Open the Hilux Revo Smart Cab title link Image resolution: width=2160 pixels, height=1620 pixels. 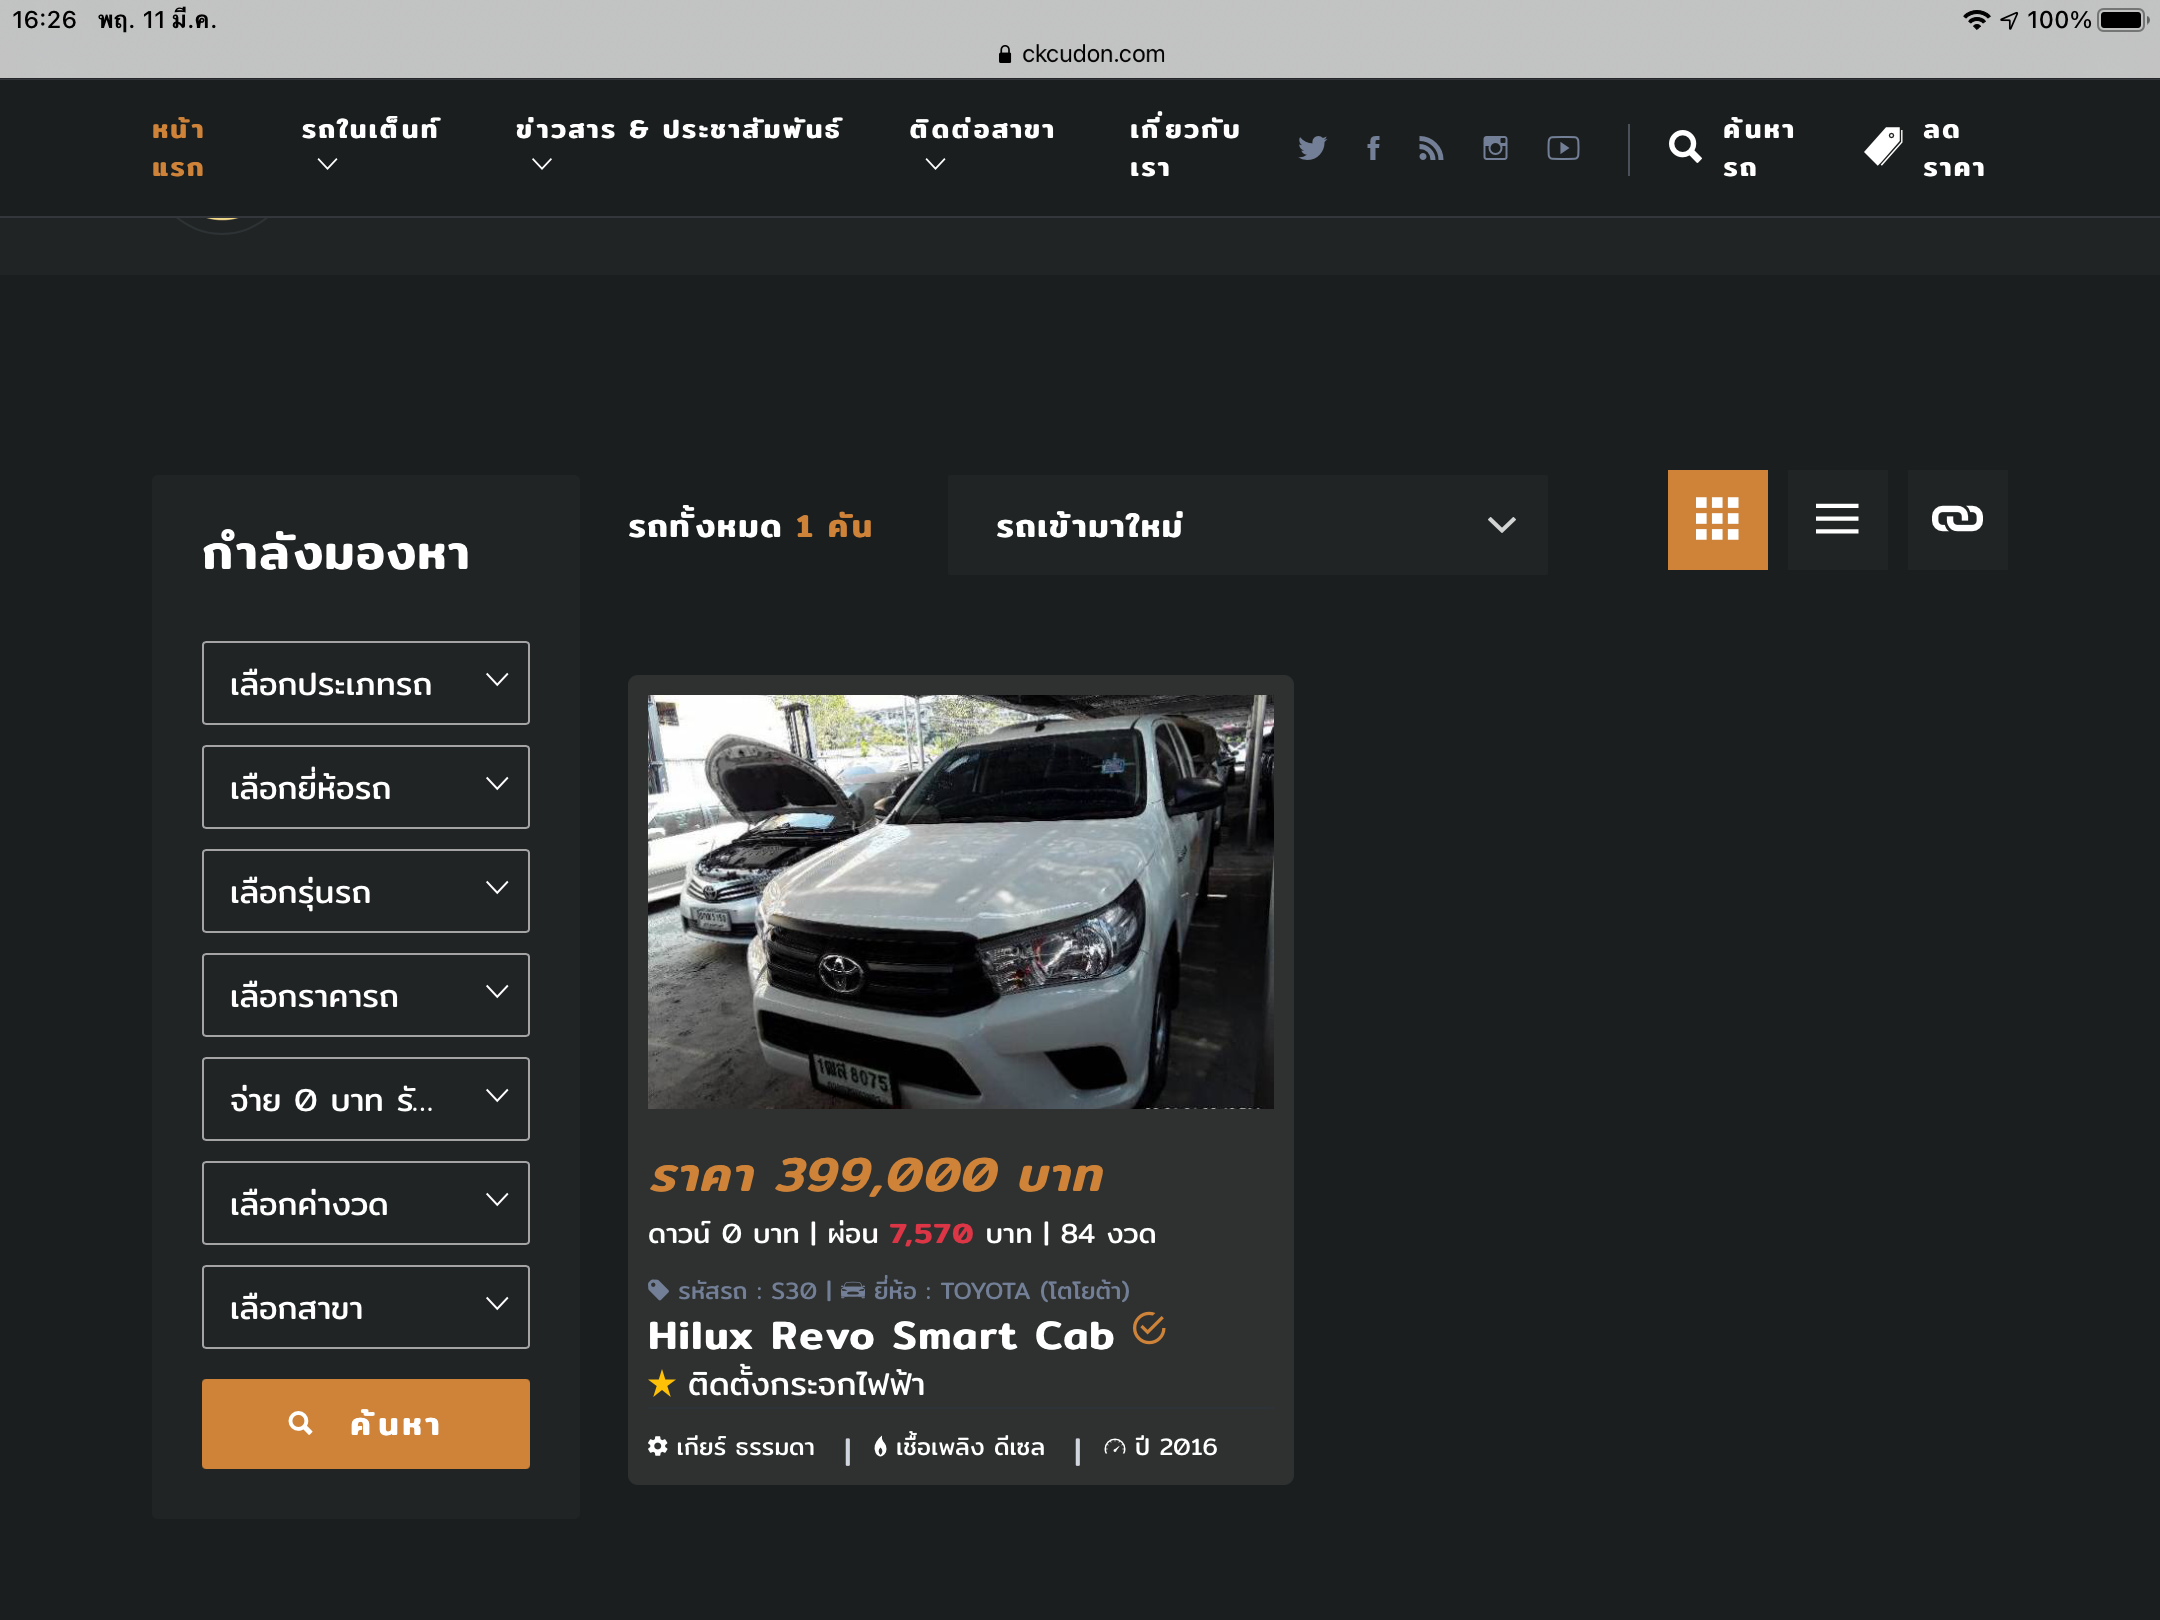(x=880, y=1337)
